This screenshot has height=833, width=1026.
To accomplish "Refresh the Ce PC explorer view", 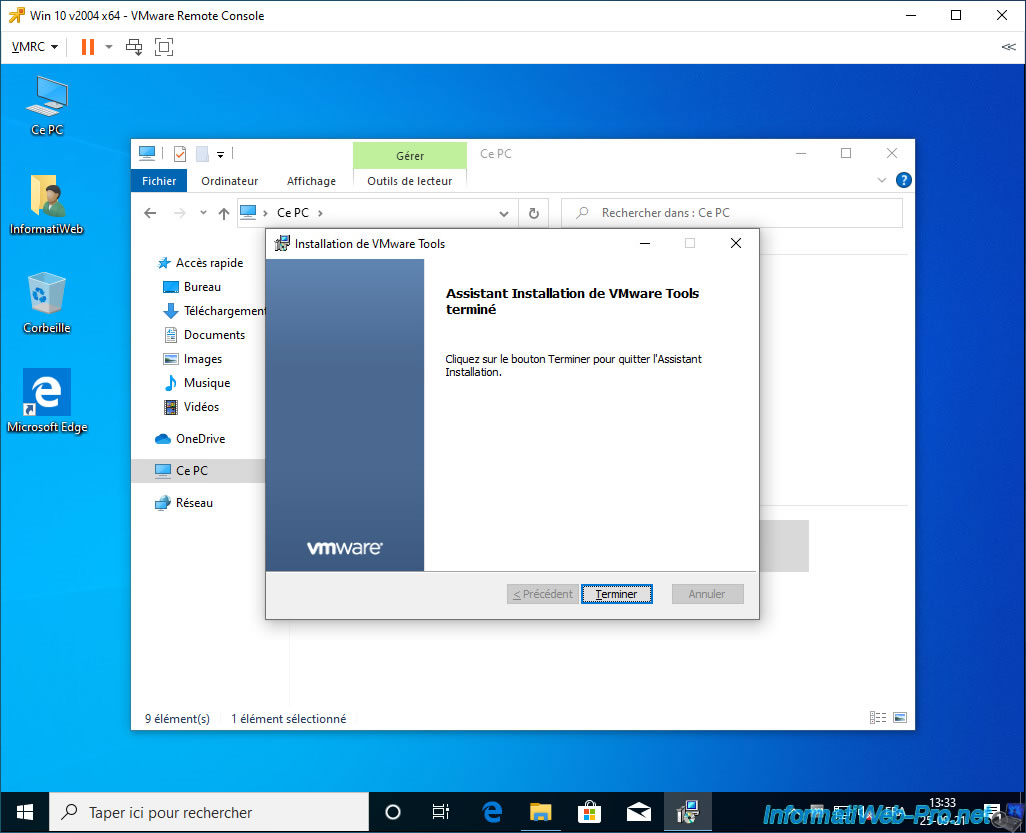I will click(x=534, y=213).
